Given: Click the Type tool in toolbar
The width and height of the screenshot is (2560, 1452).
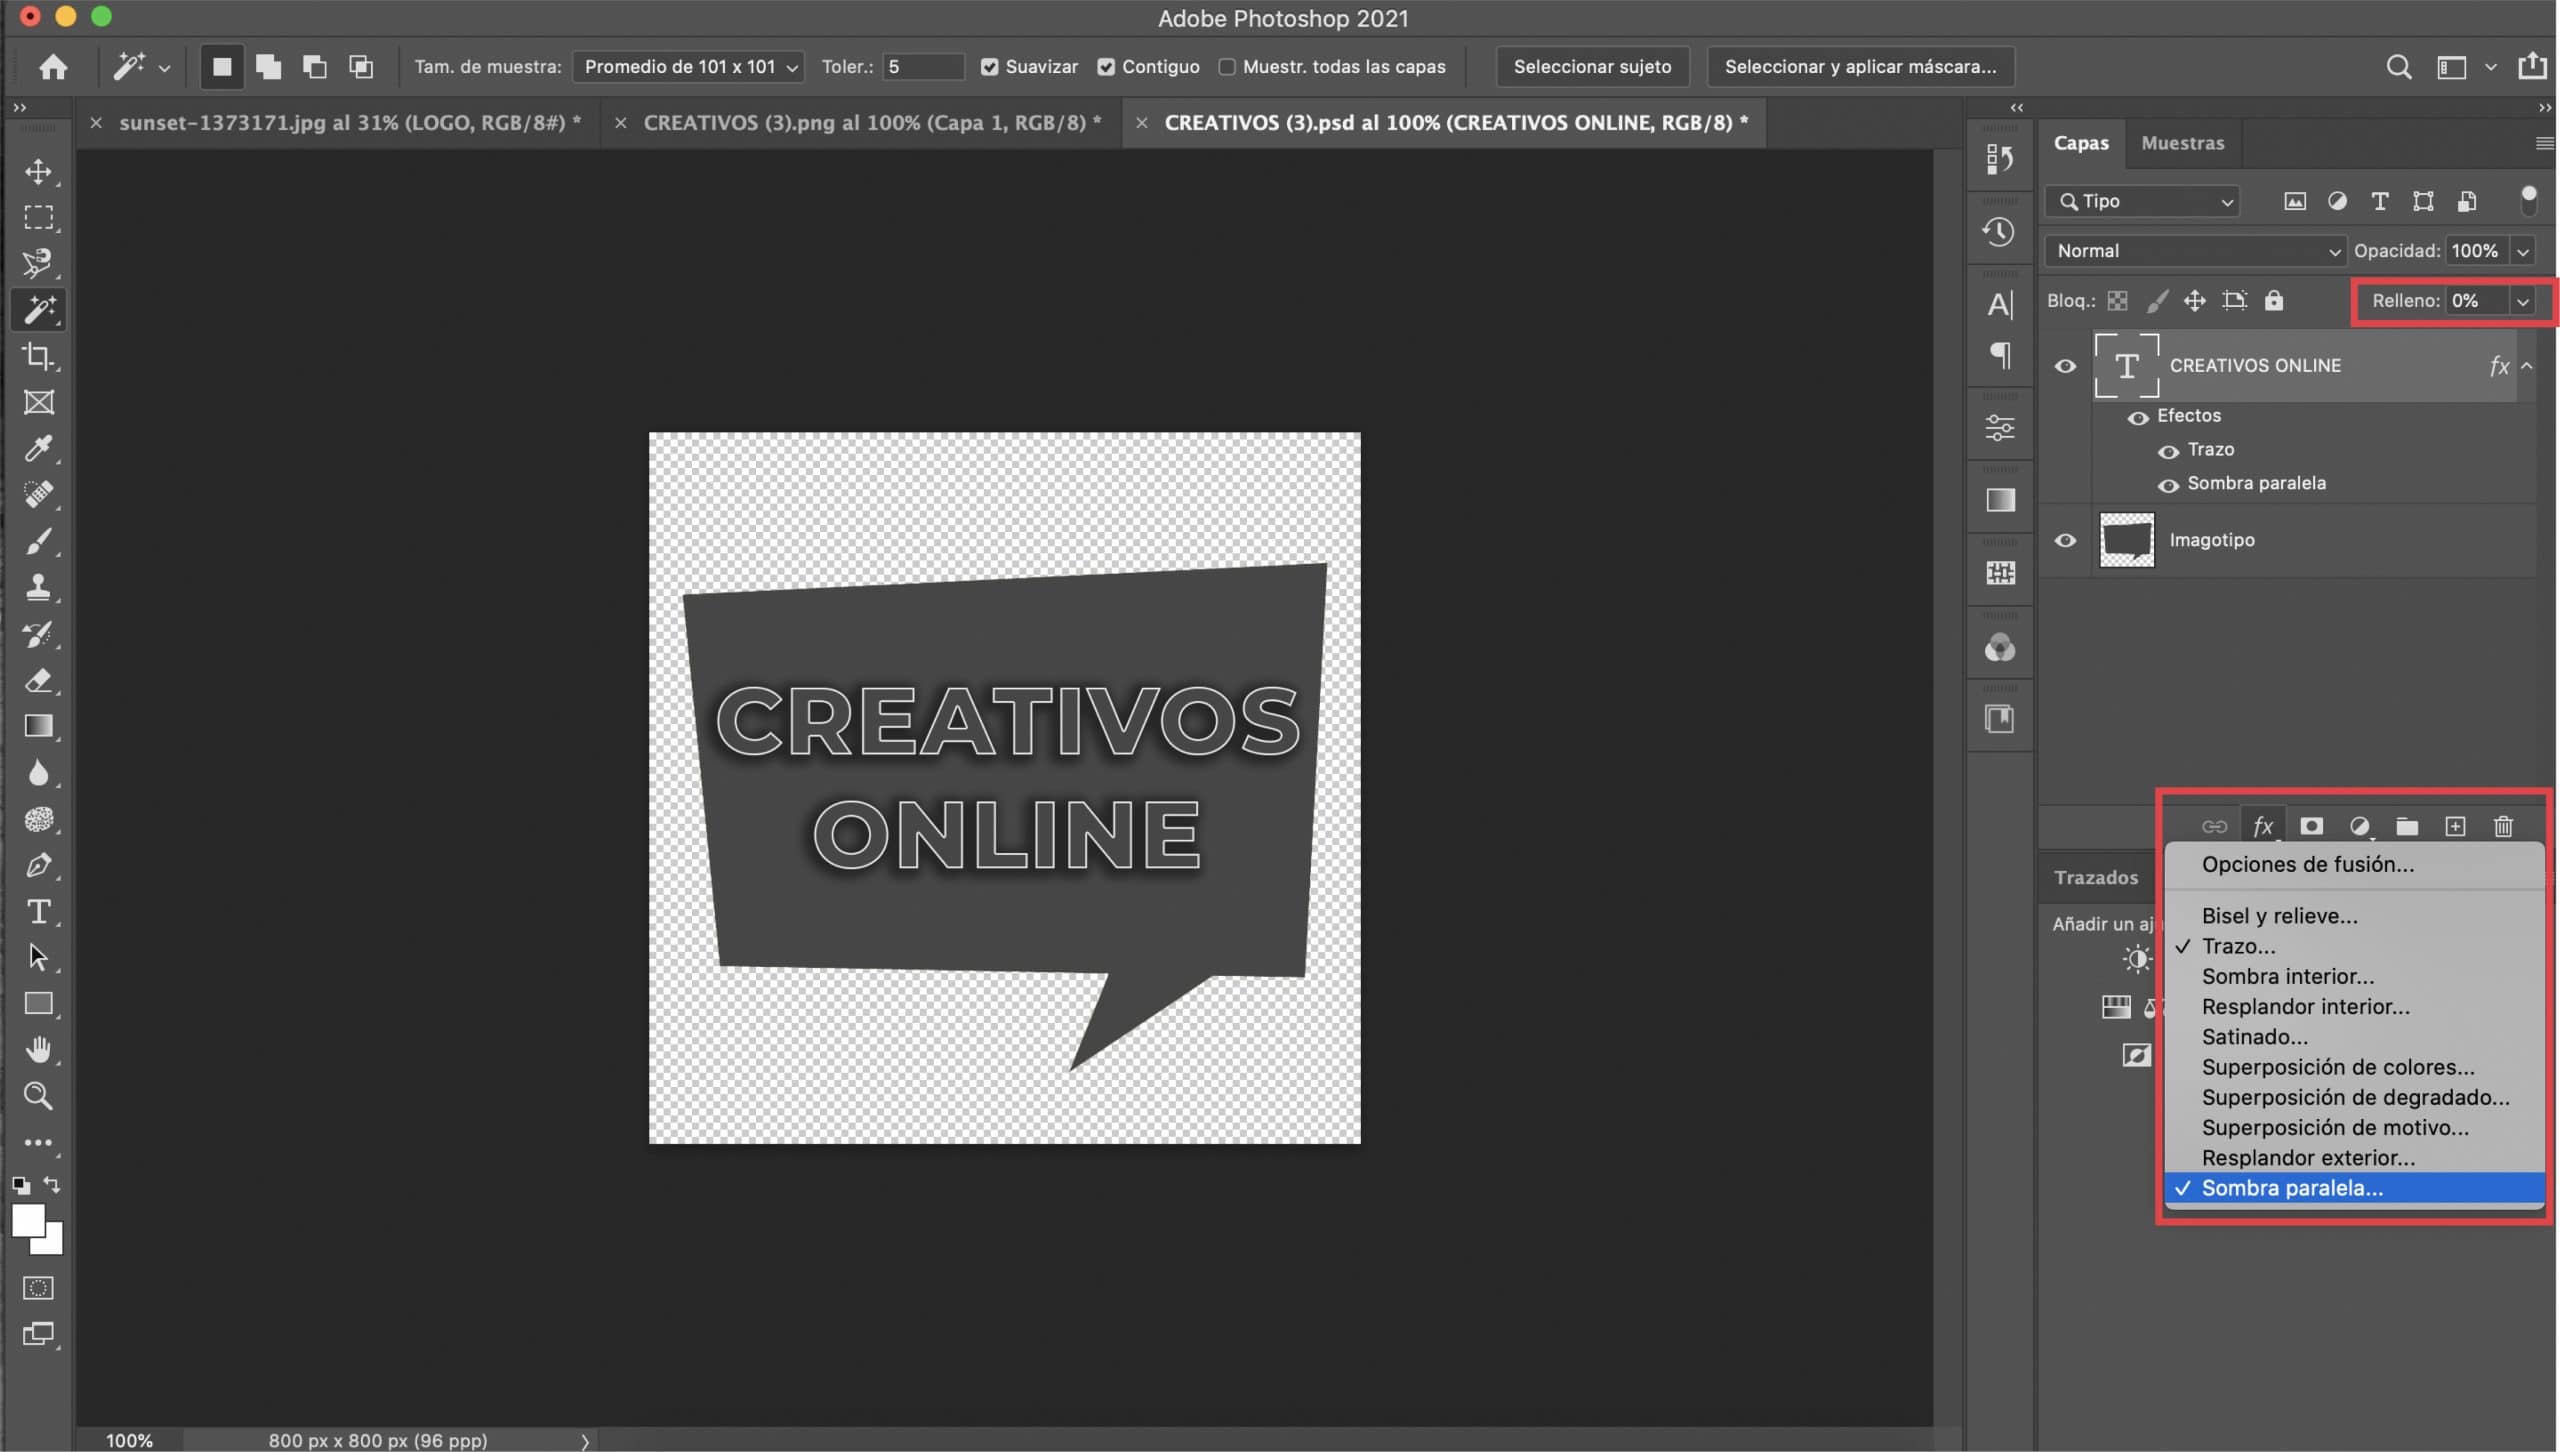Looking at the screenshot, I should [39, 911].
